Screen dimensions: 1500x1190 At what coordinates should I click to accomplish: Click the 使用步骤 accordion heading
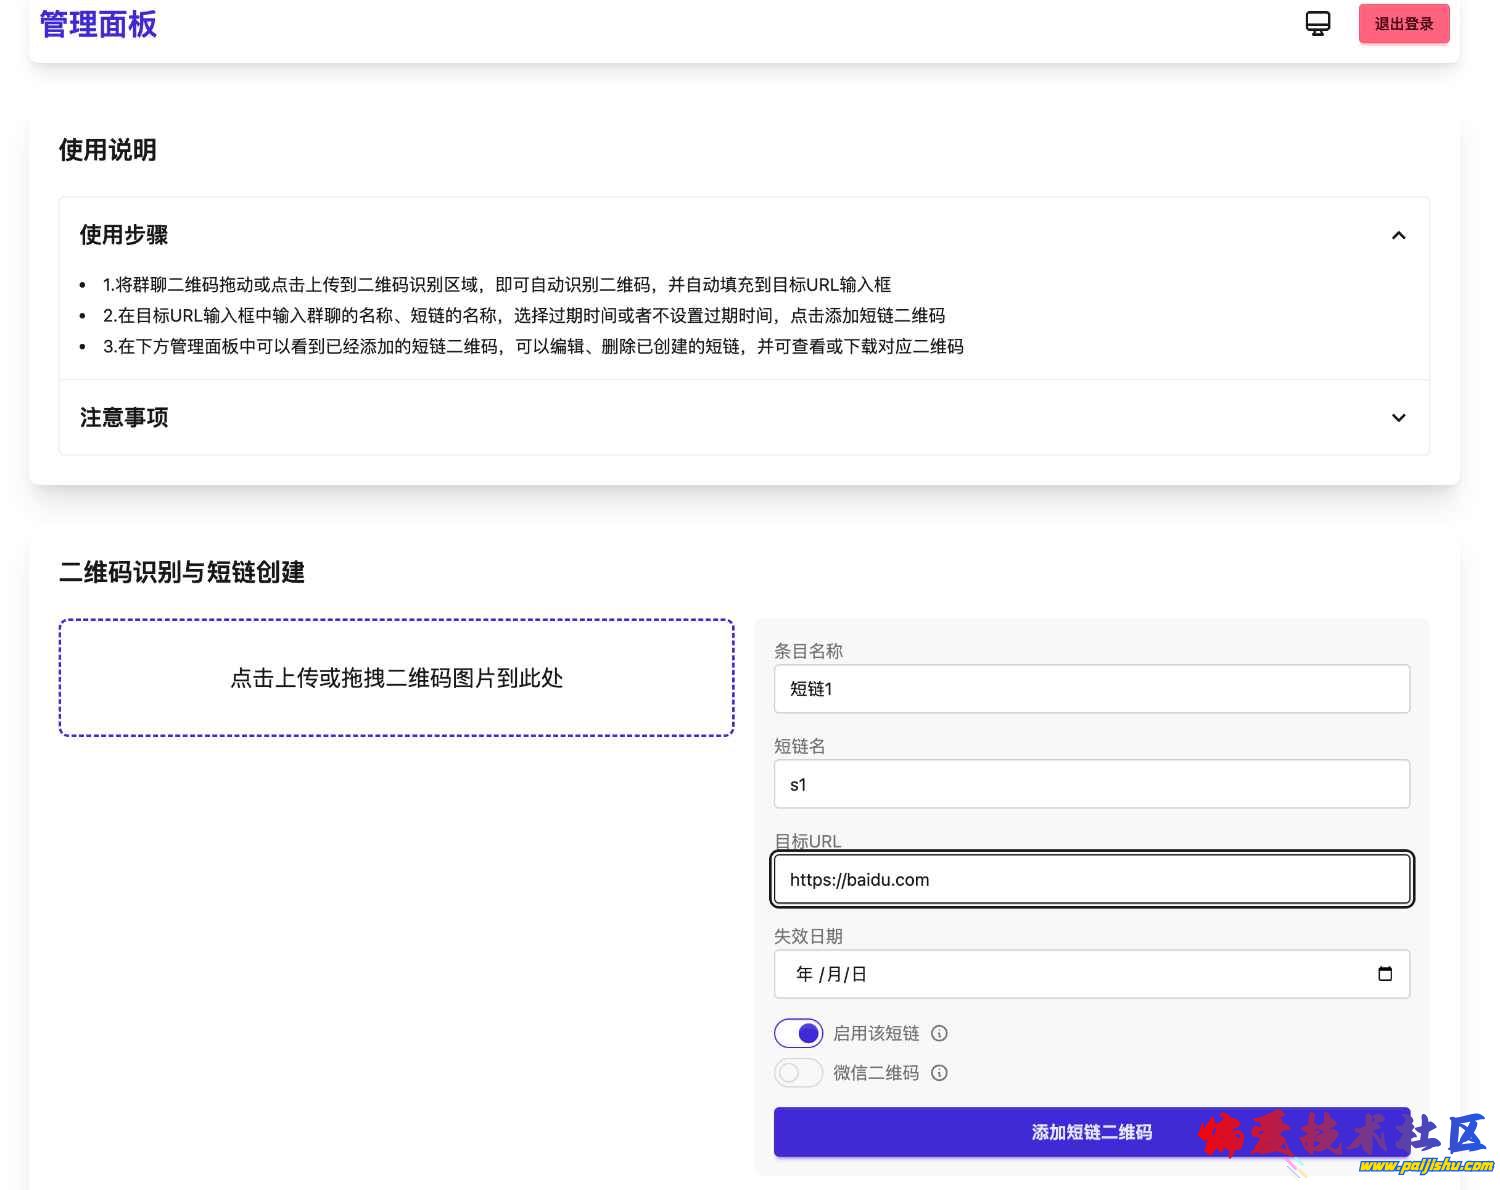[x=124, y=236]
